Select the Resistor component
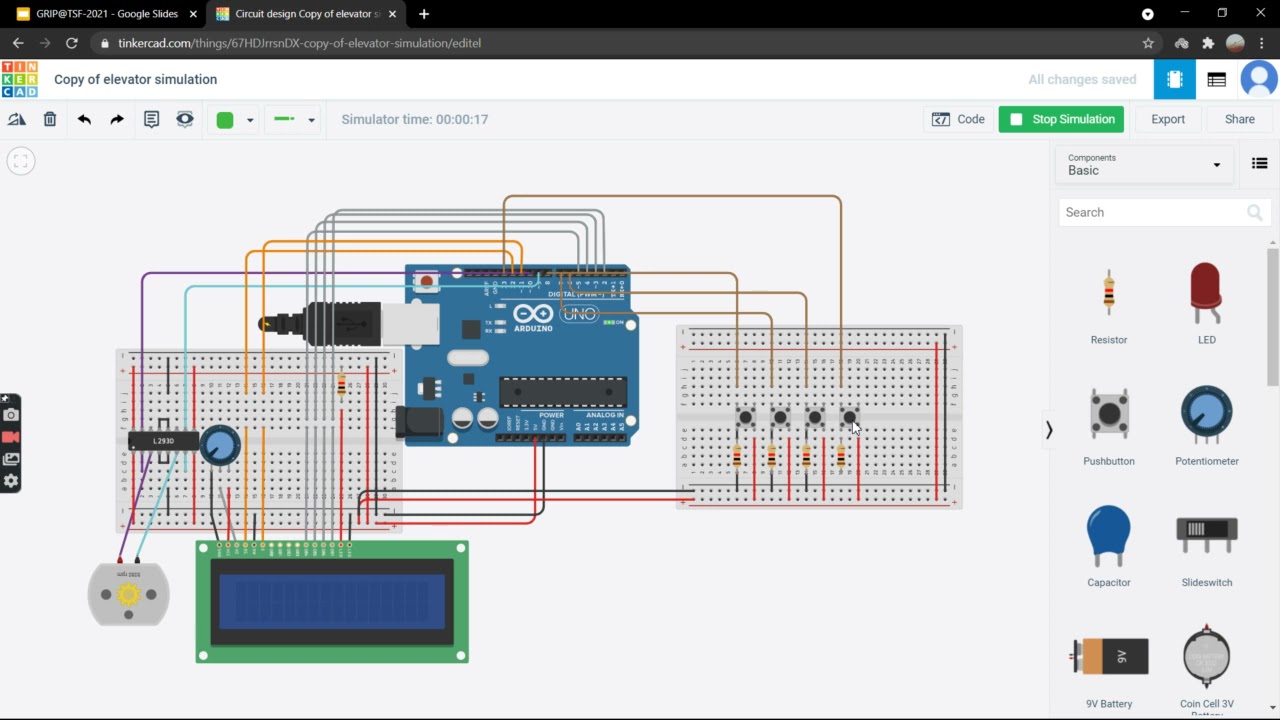Viewport: 1280px width, 720px height. tap(1109, 300)
